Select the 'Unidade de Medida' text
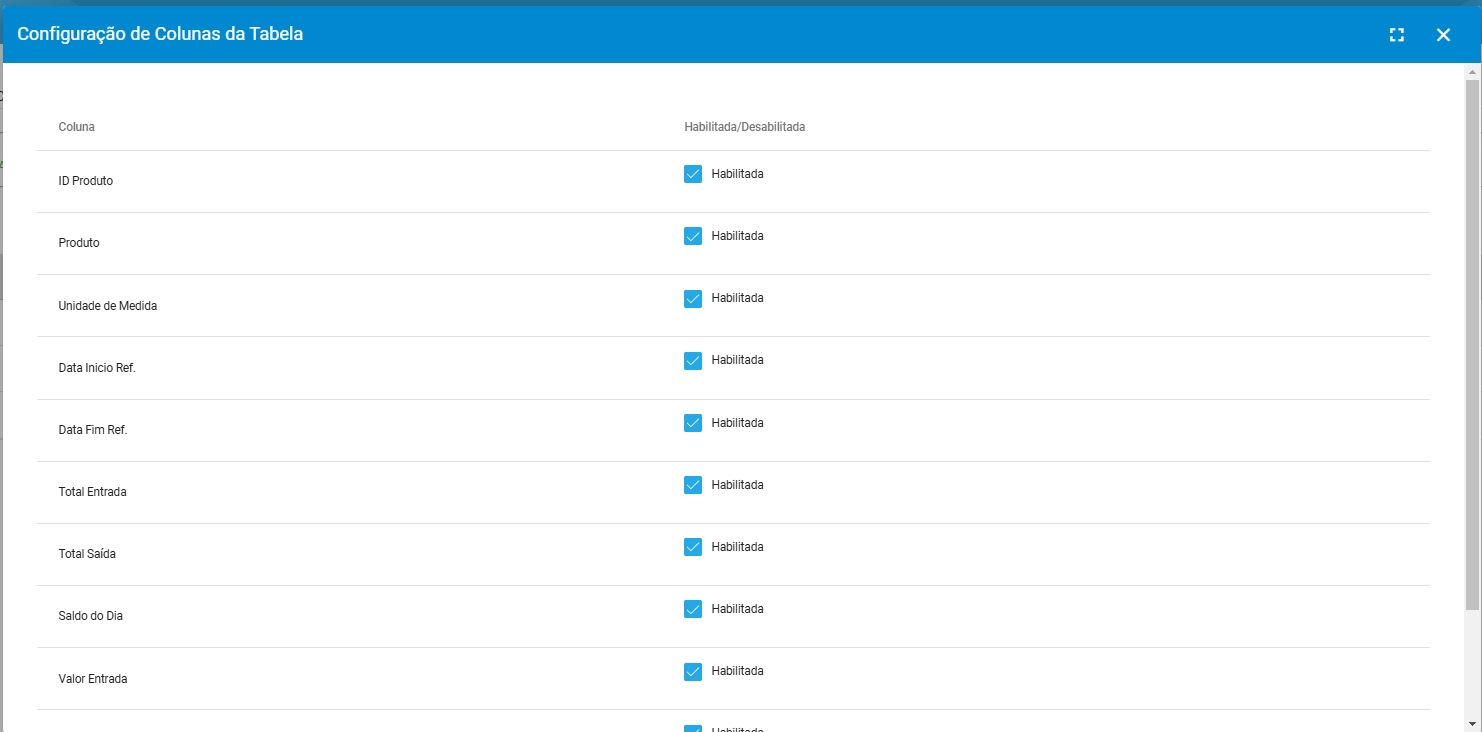This screenshot has width=1482, height=732. click(108, 306)
